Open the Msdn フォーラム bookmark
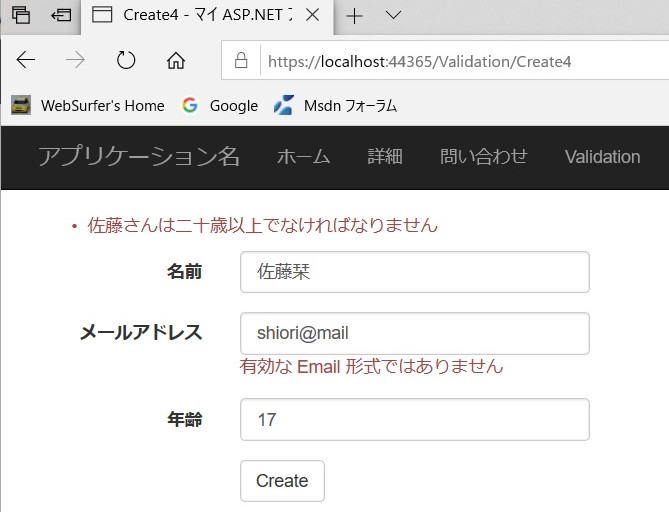The height and width of the screenshot is (512, 669). pyautogui.click(x=336, y=105)
